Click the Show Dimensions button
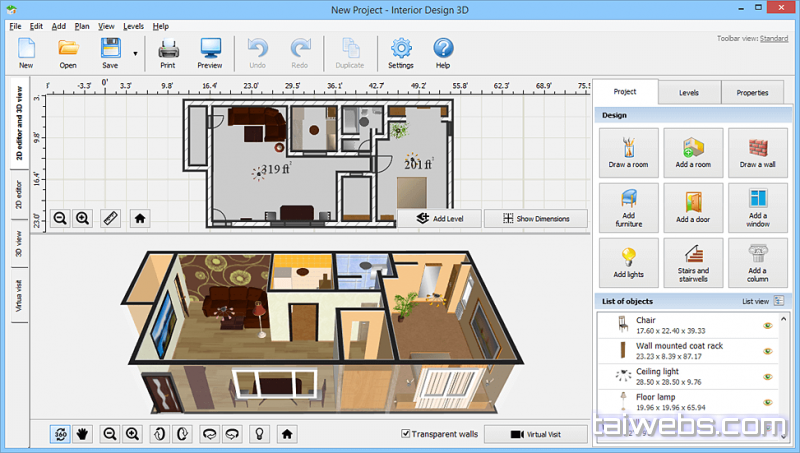Image resolution: width=800 pixels, height=453 pixels. [536, 218]
